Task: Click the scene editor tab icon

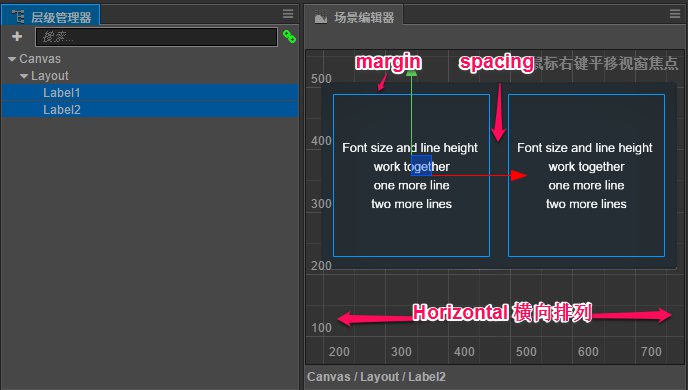Action: [x=321, y=18]
